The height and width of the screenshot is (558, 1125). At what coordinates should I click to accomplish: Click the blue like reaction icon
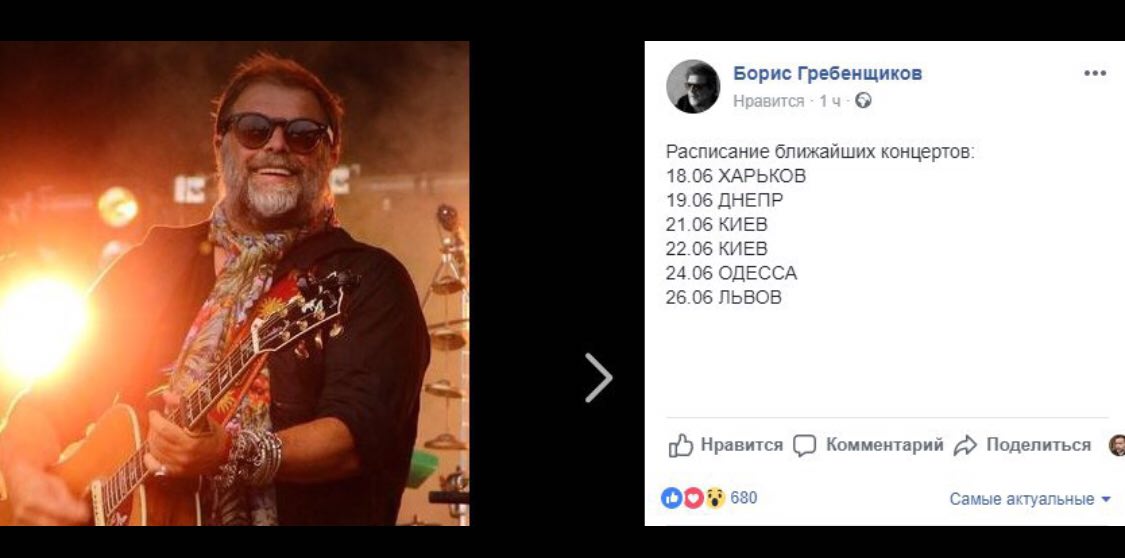tap(671, 498)
